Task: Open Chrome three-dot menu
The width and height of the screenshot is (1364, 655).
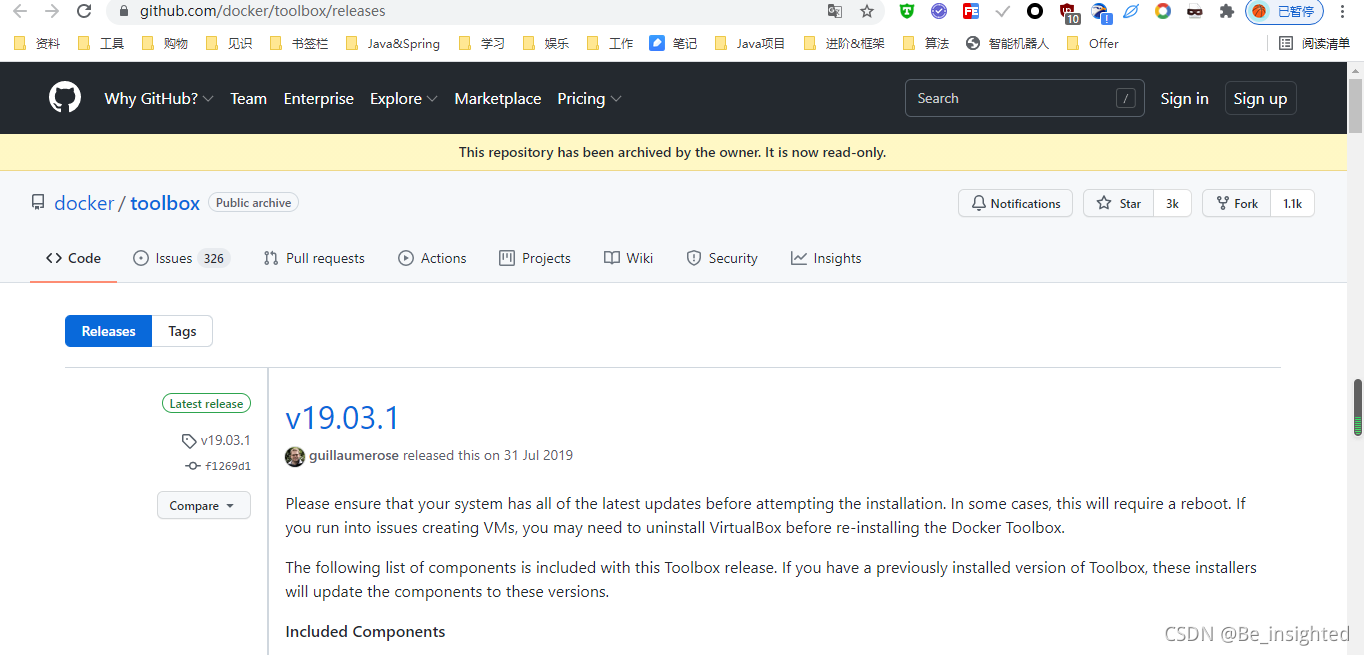Action: (1343, 11)
